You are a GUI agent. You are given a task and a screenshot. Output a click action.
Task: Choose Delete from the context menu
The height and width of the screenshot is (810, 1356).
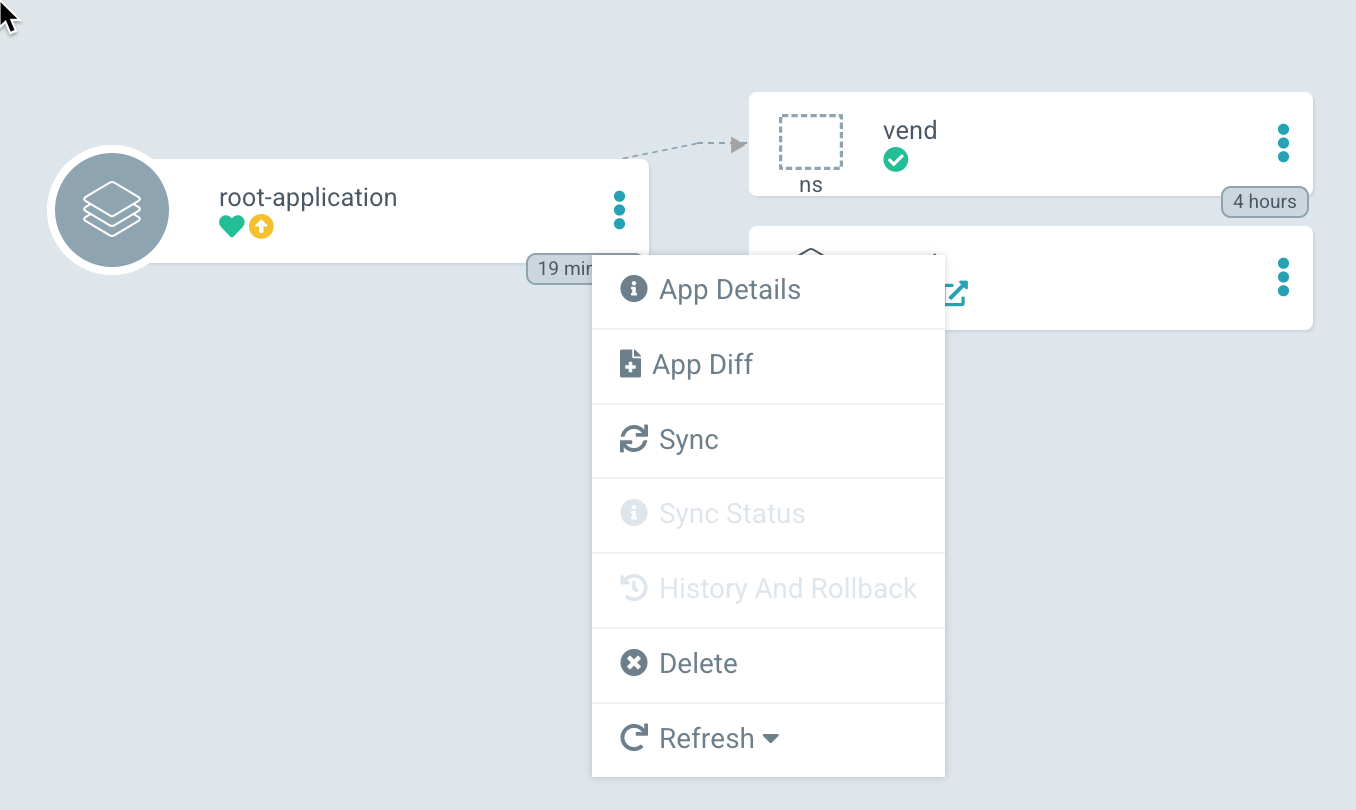697,662
